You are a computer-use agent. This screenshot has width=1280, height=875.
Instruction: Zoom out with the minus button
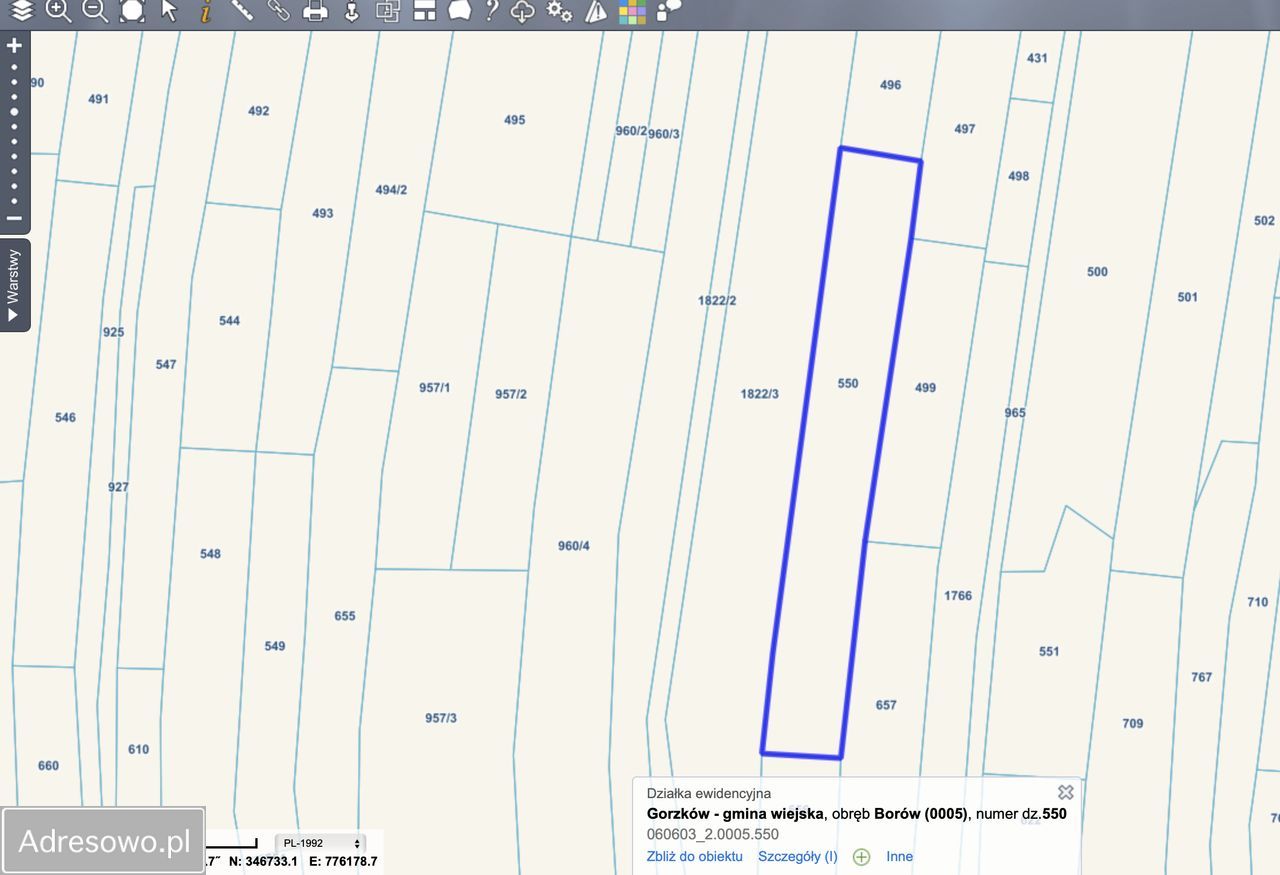tap(14, 218)
